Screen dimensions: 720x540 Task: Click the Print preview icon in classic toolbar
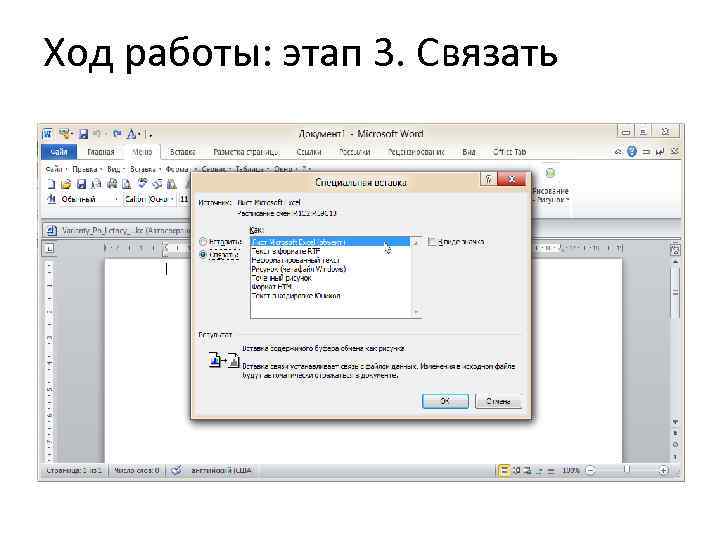pos(127,184)
